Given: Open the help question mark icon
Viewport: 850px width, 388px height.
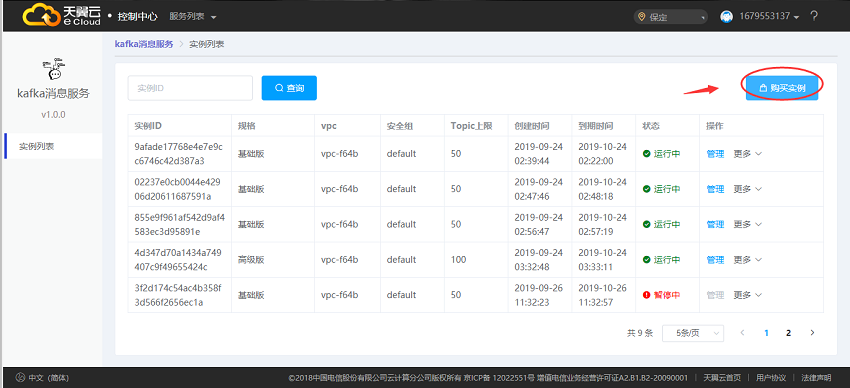Looking at the screenshot, I should 814,16.
